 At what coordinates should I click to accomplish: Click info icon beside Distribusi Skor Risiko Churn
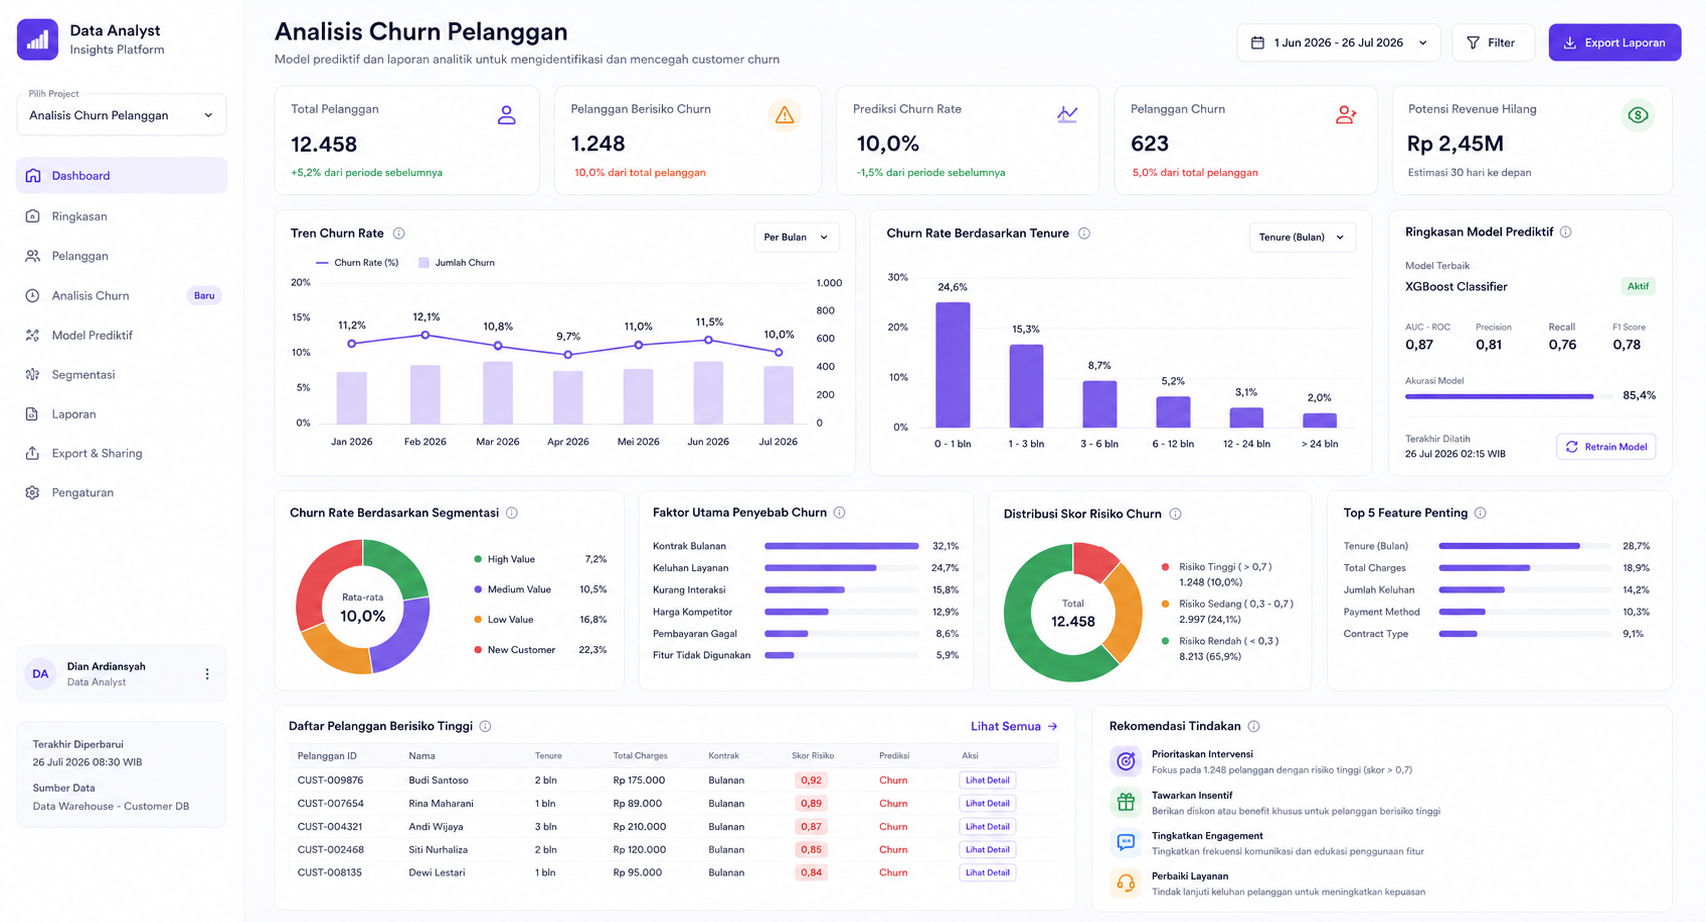1176,514
